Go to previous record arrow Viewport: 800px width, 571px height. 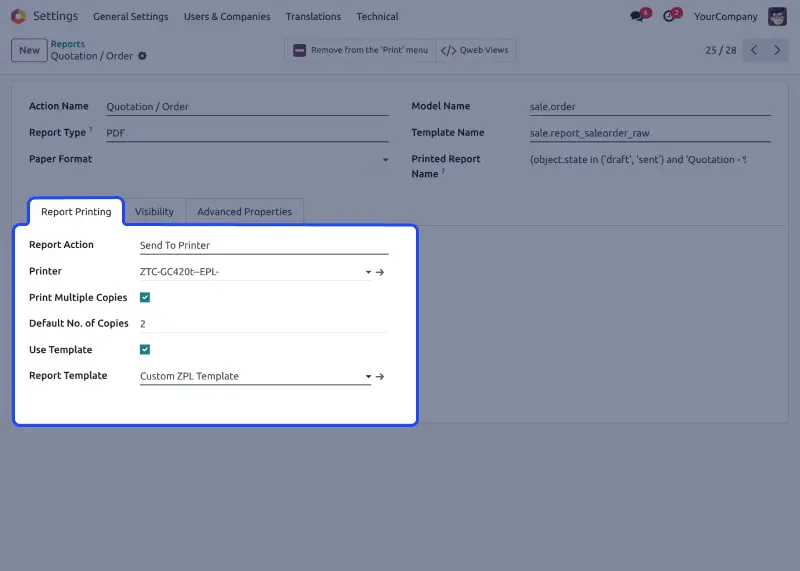tap(754, 50)
